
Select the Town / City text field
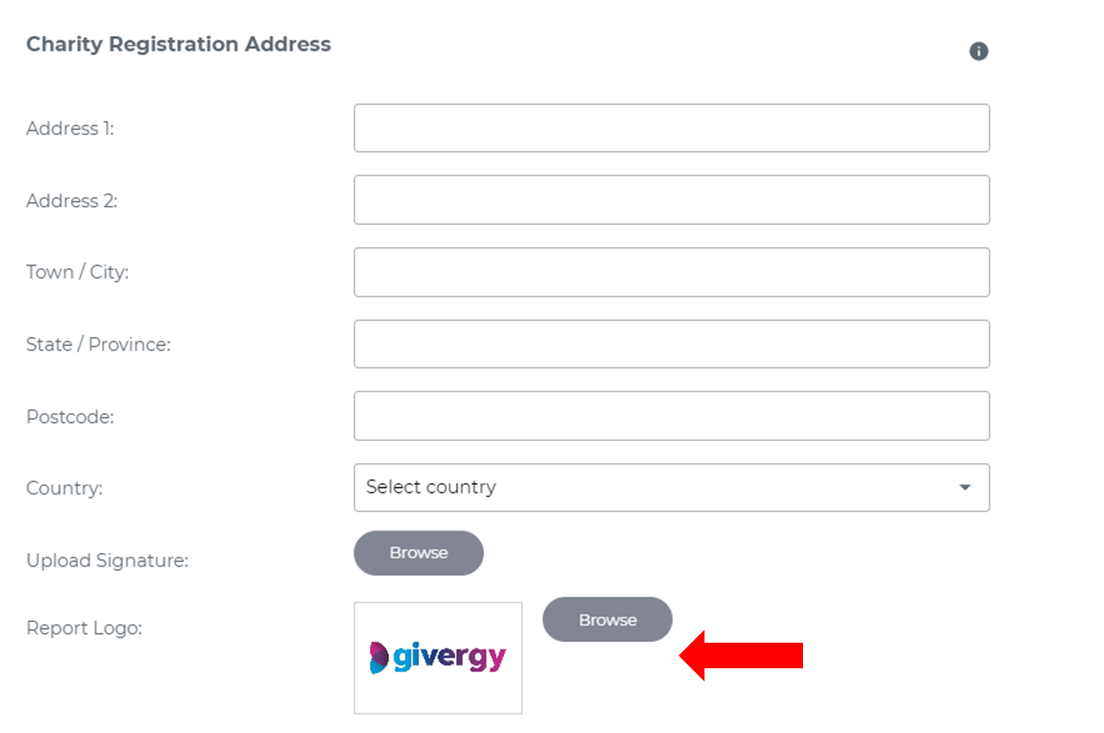tap(671, 272)
